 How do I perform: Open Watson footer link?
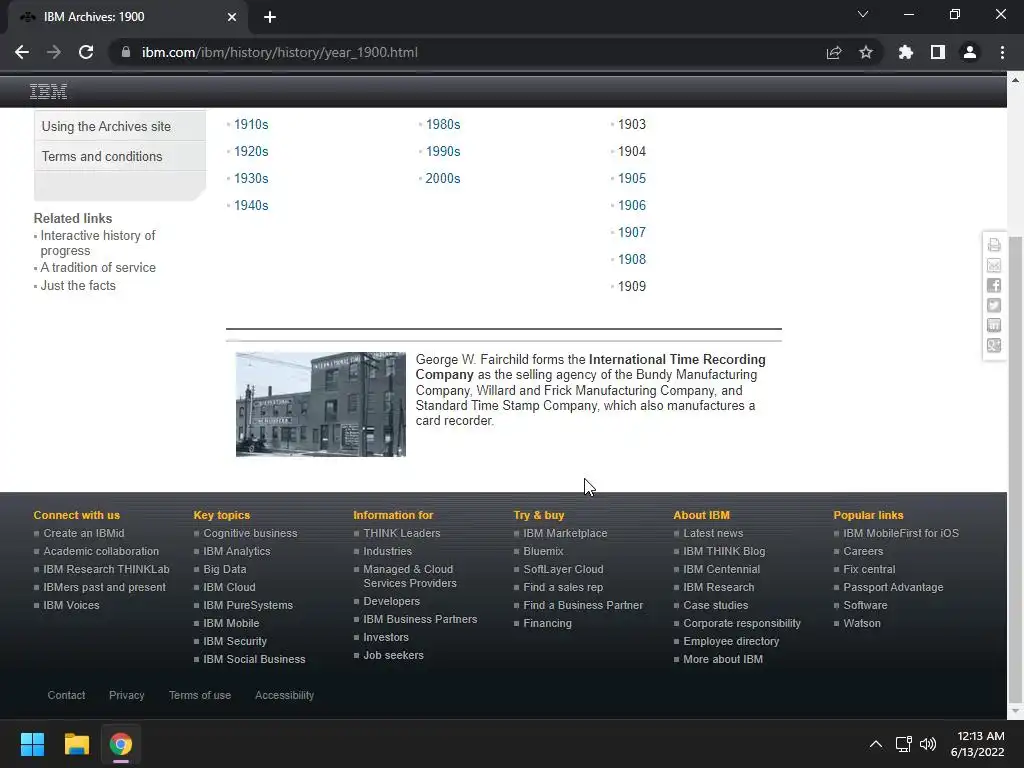tap(861, 623)
